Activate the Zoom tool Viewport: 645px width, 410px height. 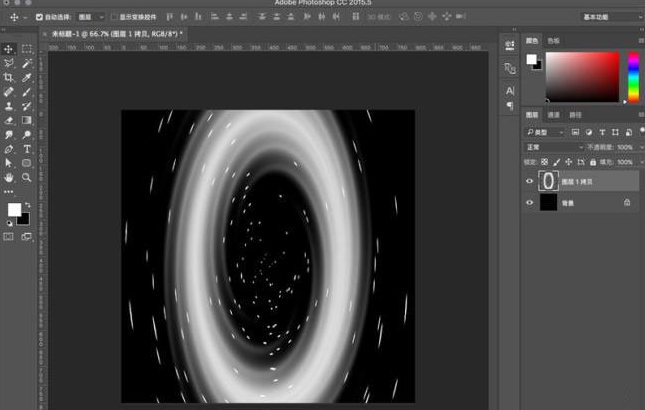click(x=27, y=177)
